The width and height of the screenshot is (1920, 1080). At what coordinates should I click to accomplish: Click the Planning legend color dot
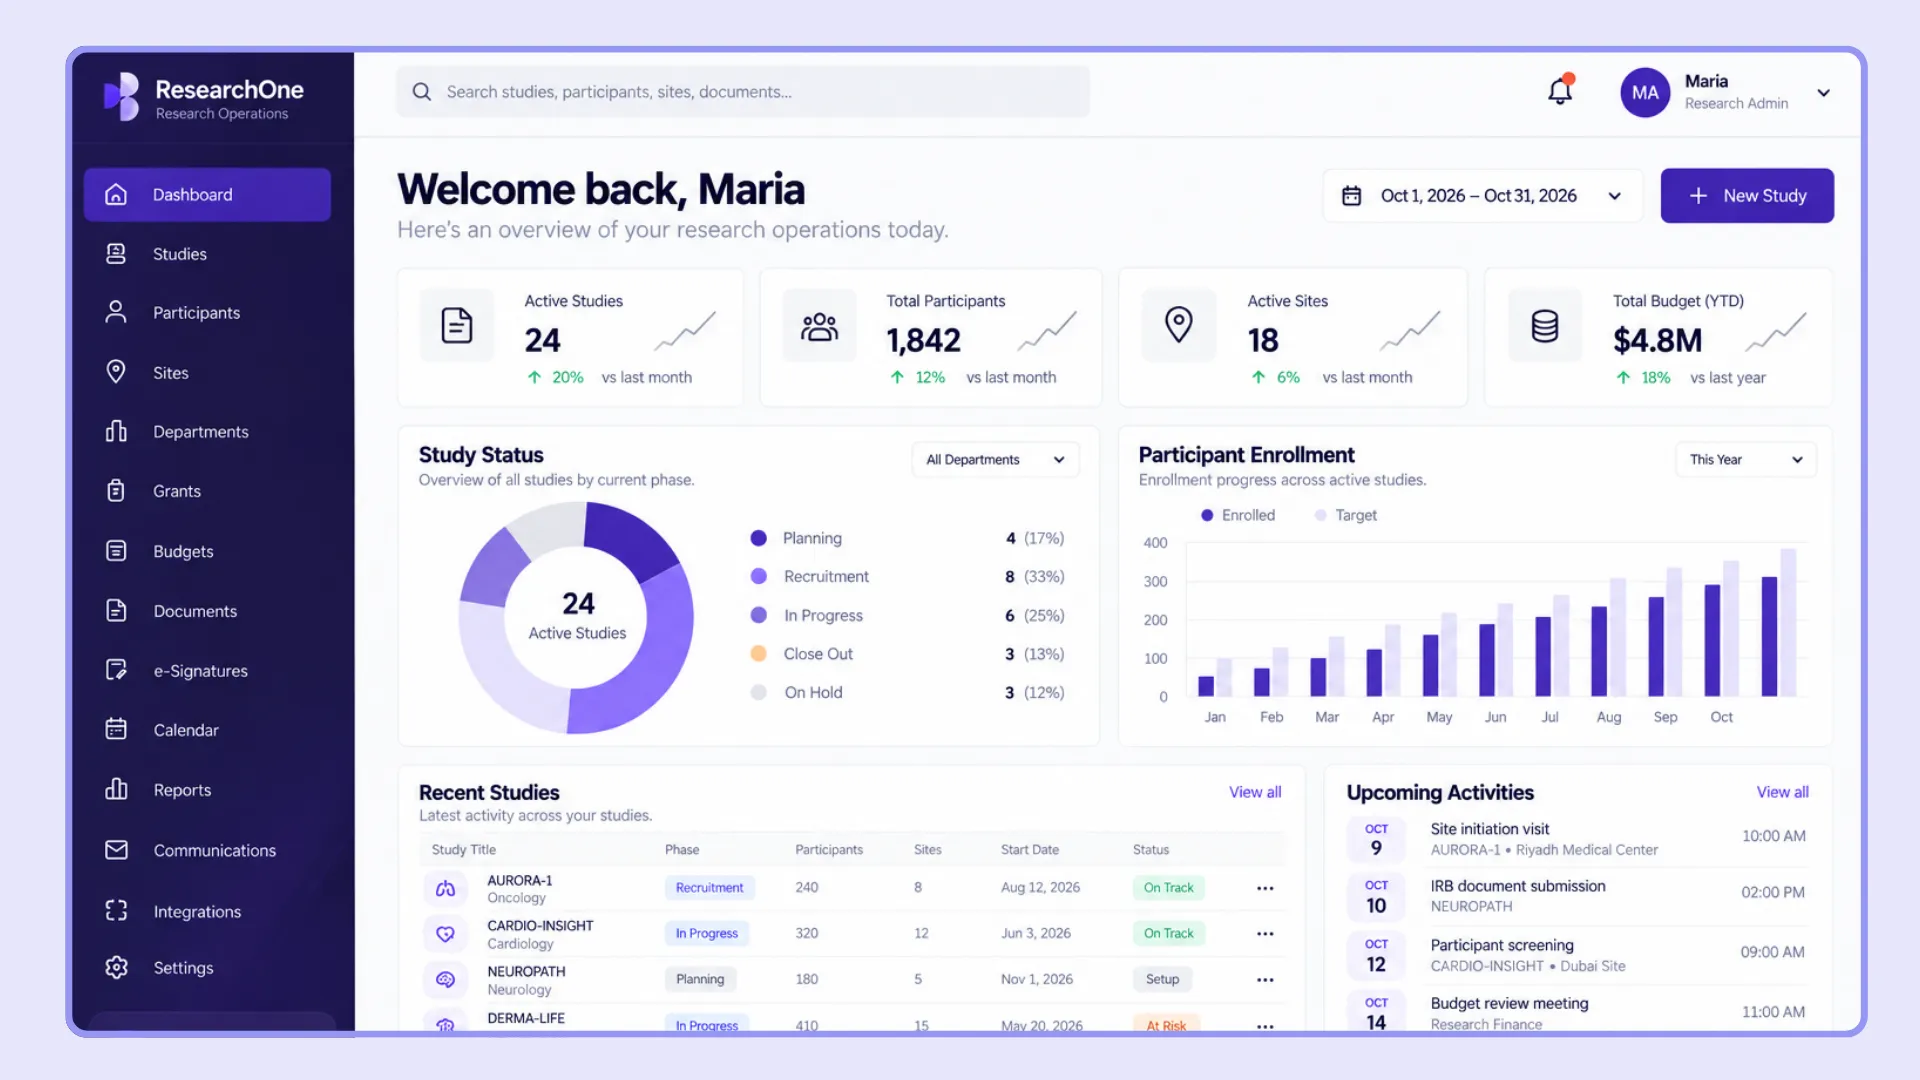click(759, 538)
